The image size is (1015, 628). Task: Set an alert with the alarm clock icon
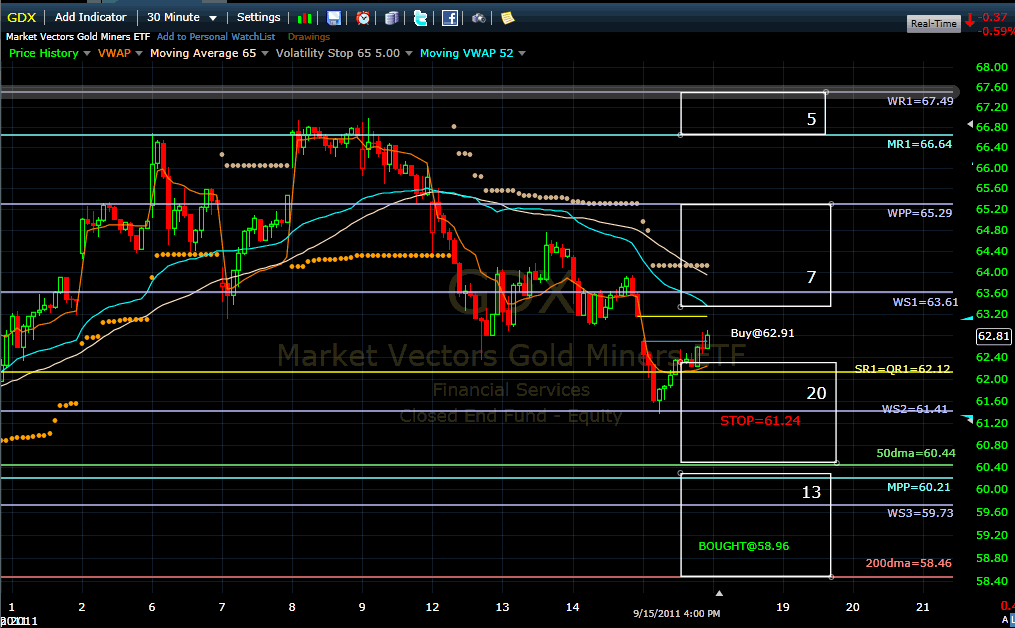(x=363, y=17)
